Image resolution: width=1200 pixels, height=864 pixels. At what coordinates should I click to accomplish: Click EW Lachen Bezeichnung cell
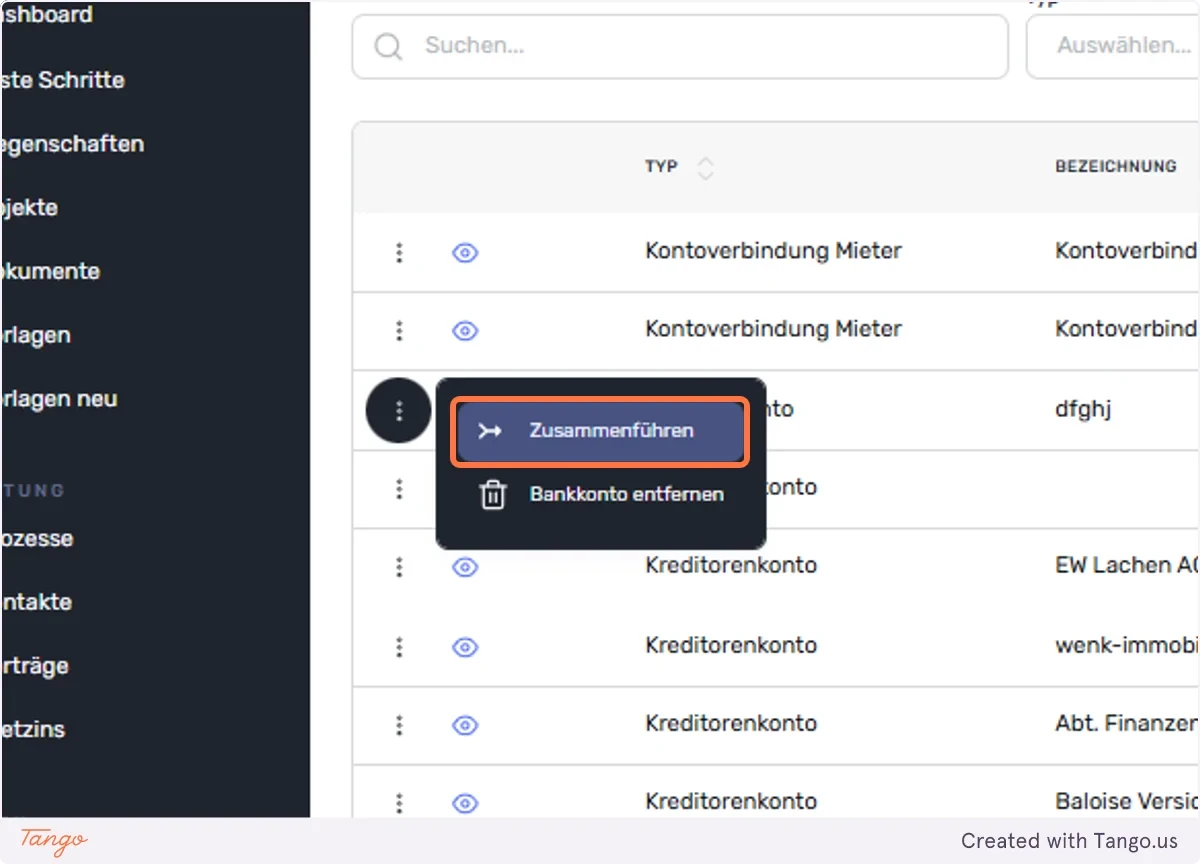[1127, 565]
